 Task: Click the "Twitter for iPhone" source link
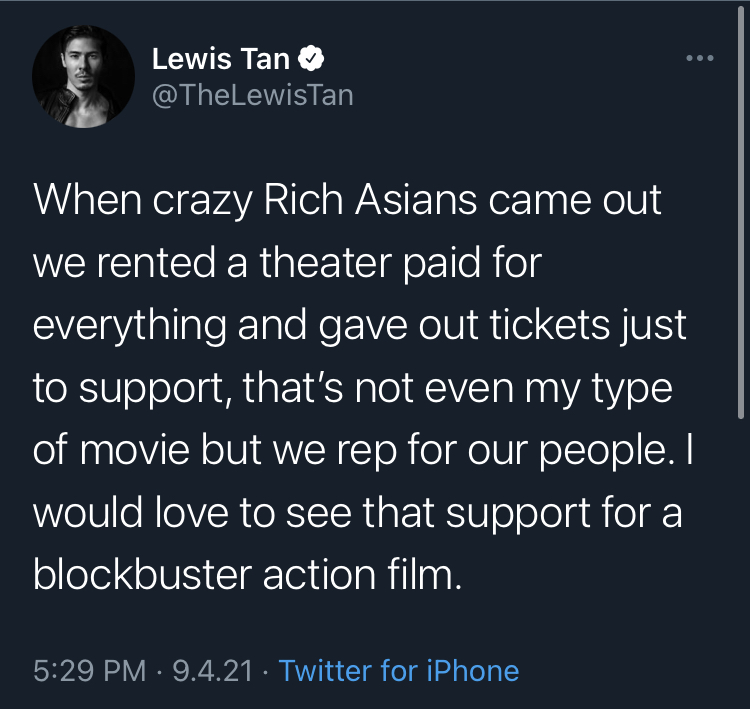click(399, 669)
